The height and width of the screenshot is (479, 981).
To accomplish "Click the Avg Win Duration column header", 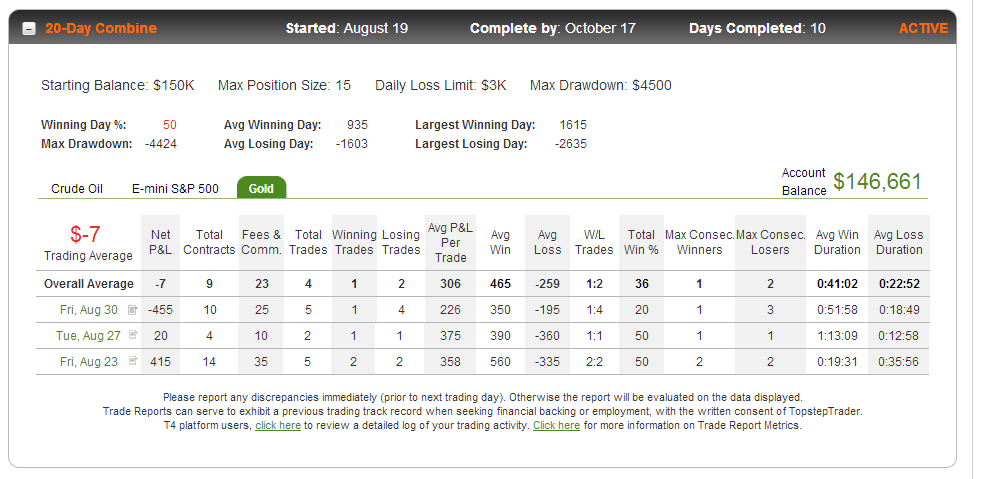I will (837, 242).
